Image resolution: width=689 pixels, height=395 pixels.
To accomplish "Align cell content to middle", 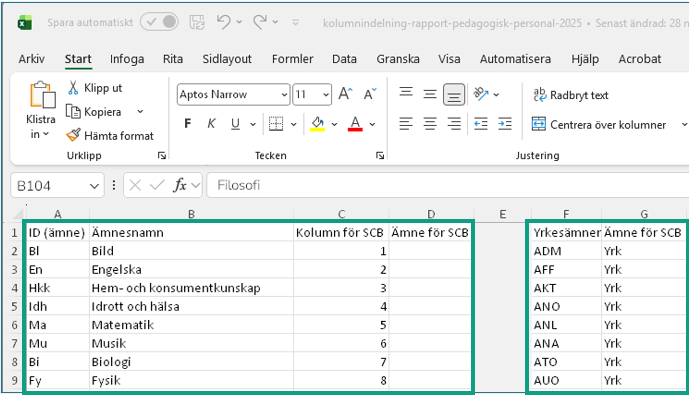I will [x=430, y=94].
